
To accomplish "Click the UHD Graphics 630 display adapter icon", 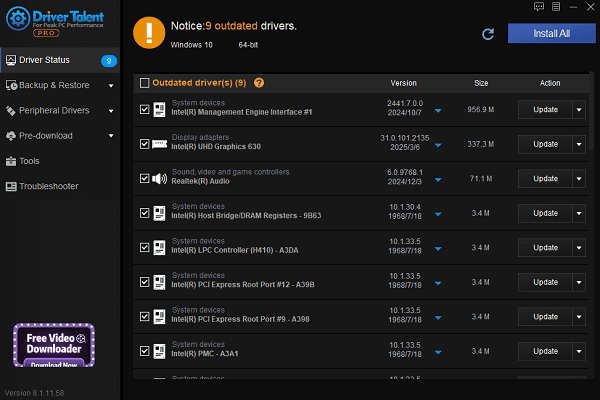I will [160, 144].
